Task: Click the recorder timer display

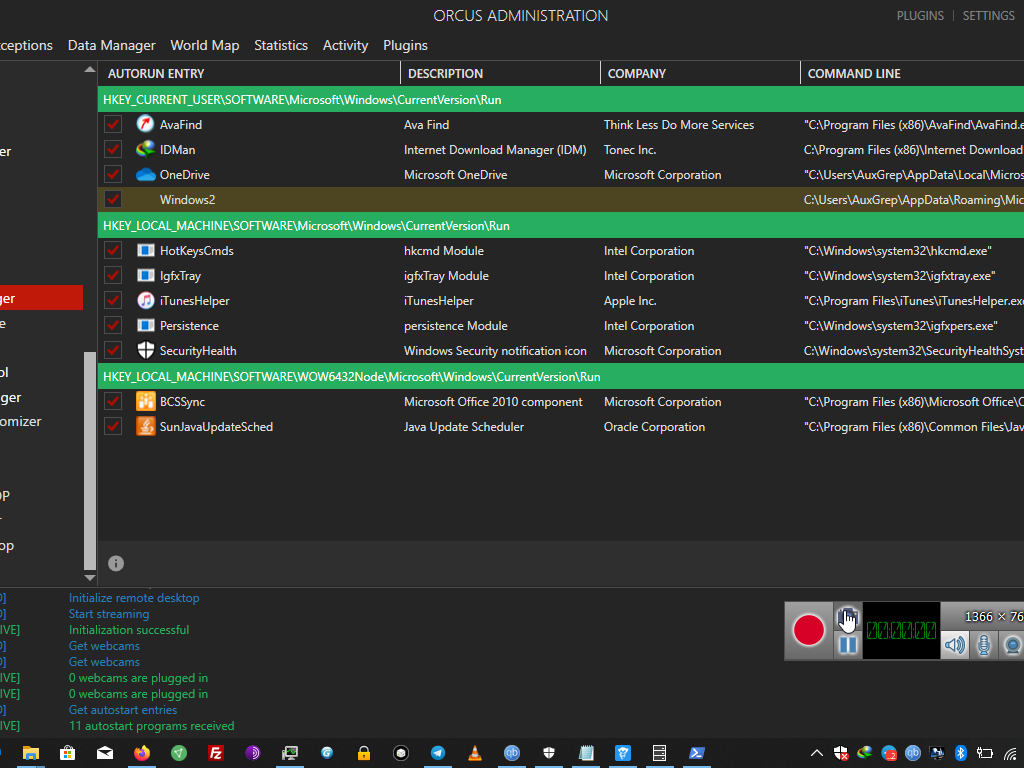Action: click(x=901, y=631)
